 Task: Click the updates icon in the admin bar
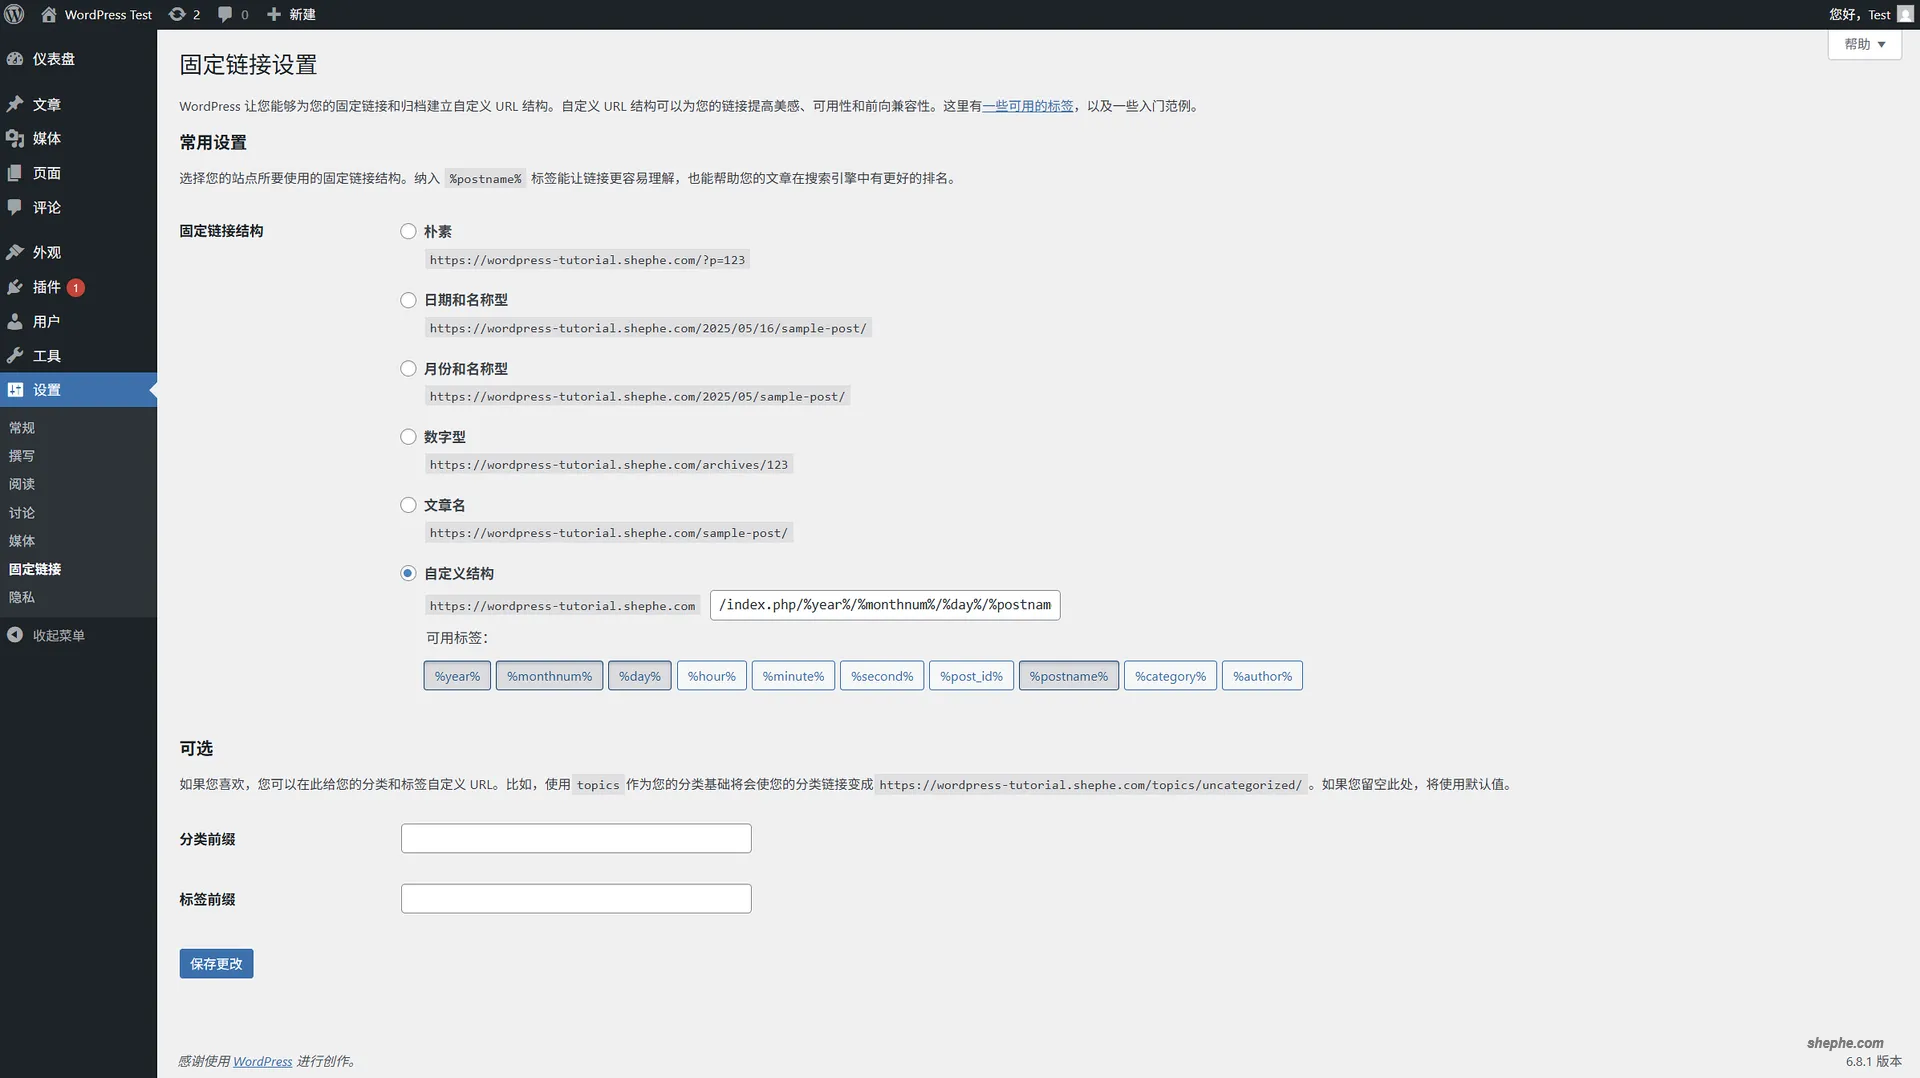click(176, 14)
